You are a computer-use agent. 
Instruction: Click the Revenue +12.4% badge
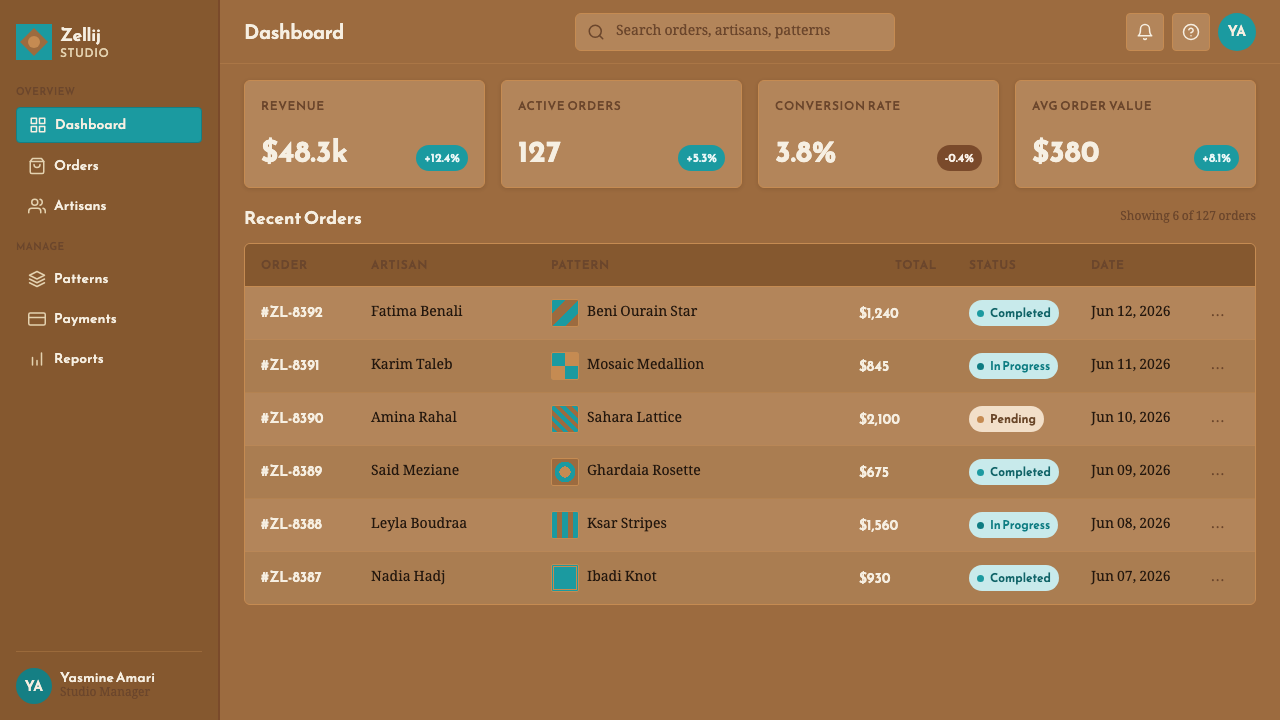(442, 158)
